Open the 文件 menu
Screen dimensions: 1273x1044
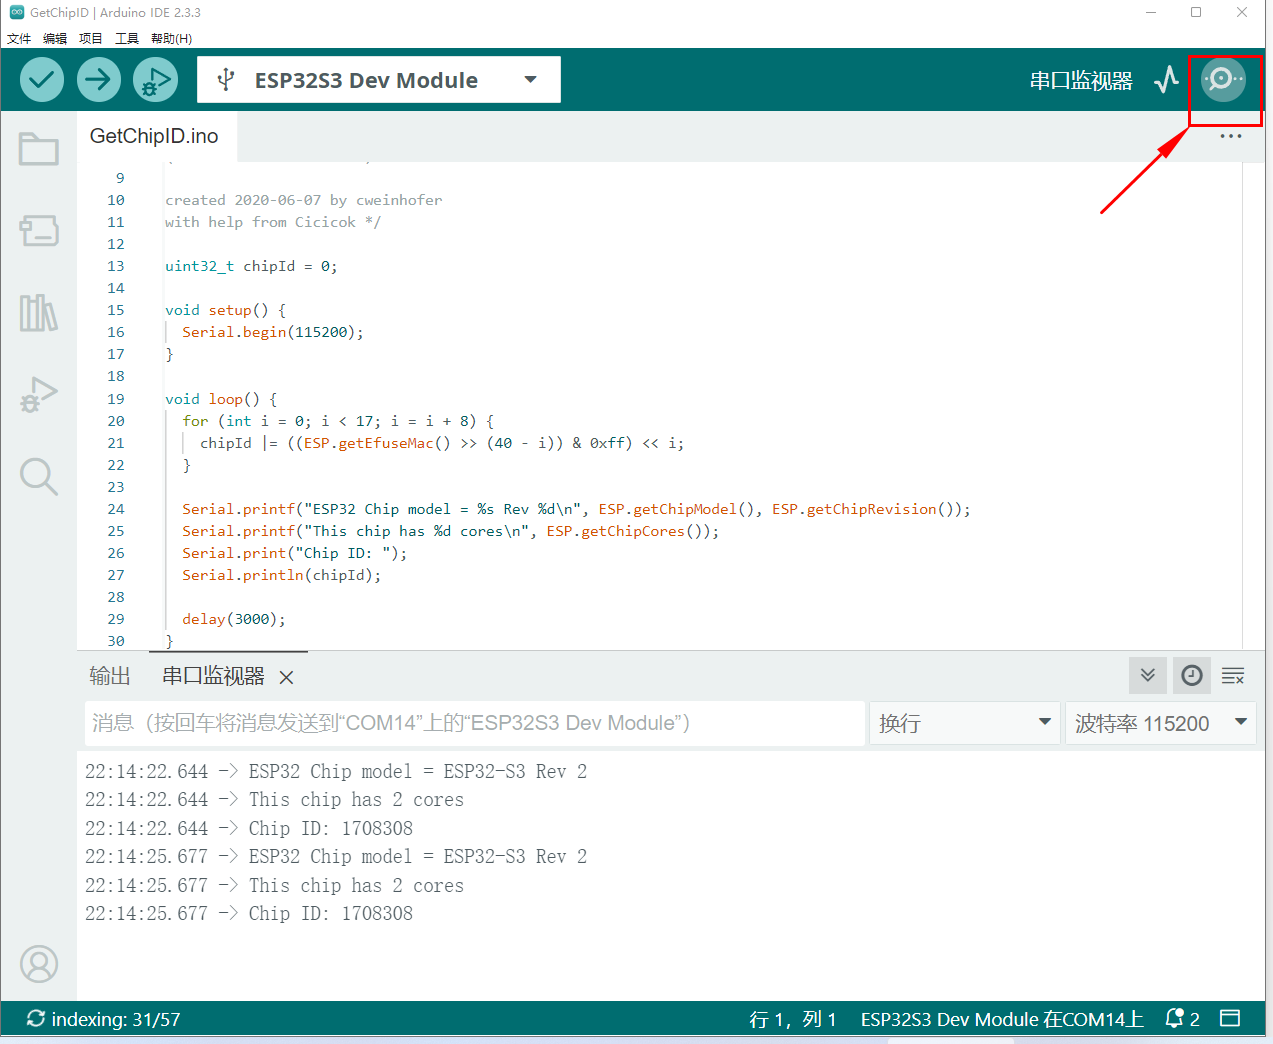click(x=19, y=38)
